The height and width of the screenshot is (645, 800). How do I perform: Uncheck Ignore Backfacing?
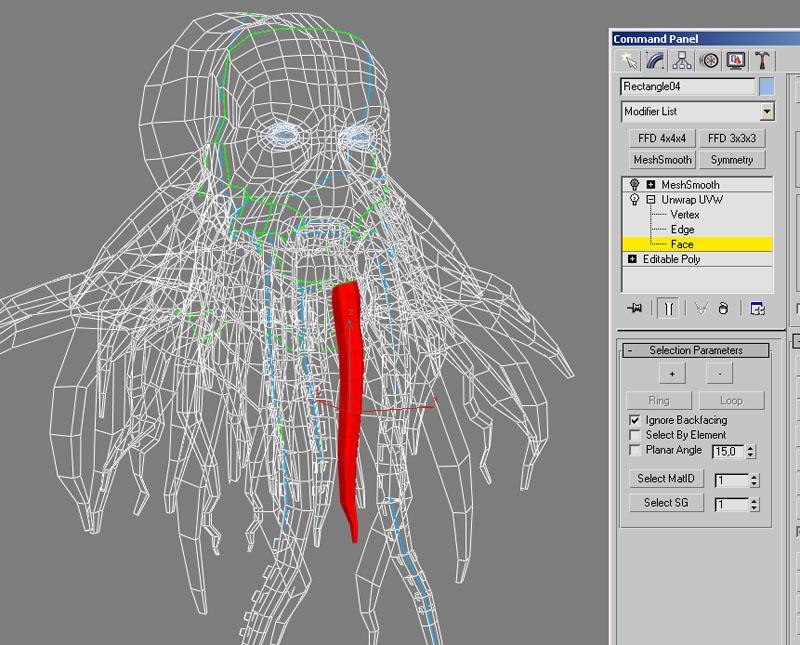point(634,420)
